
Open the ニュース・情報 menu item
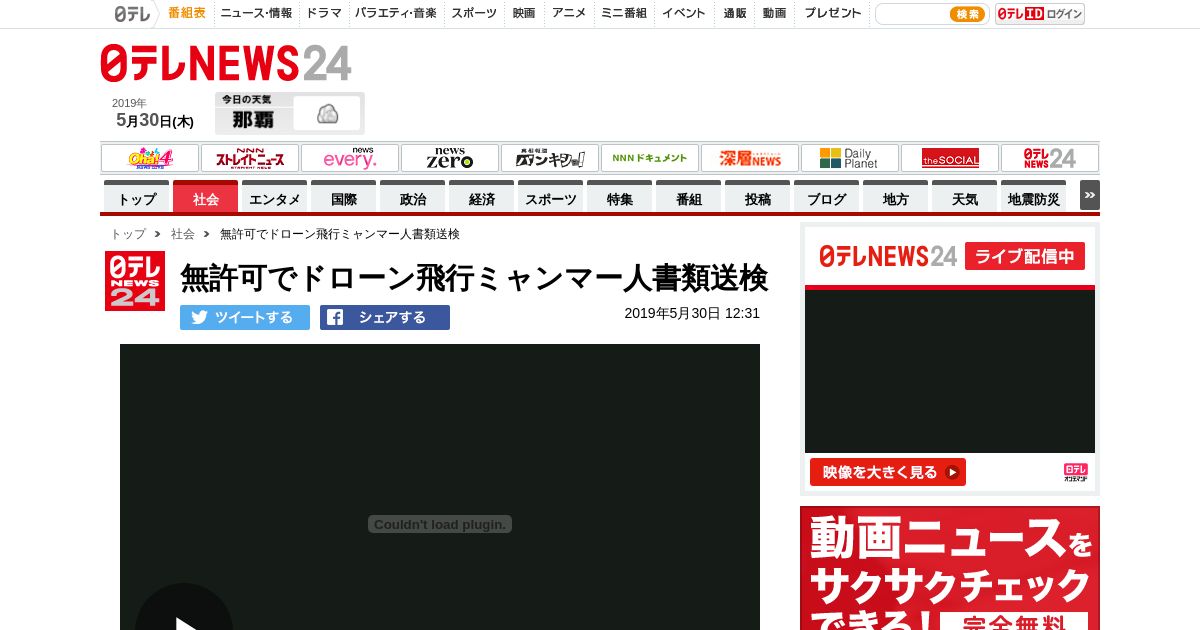(257, 14)
